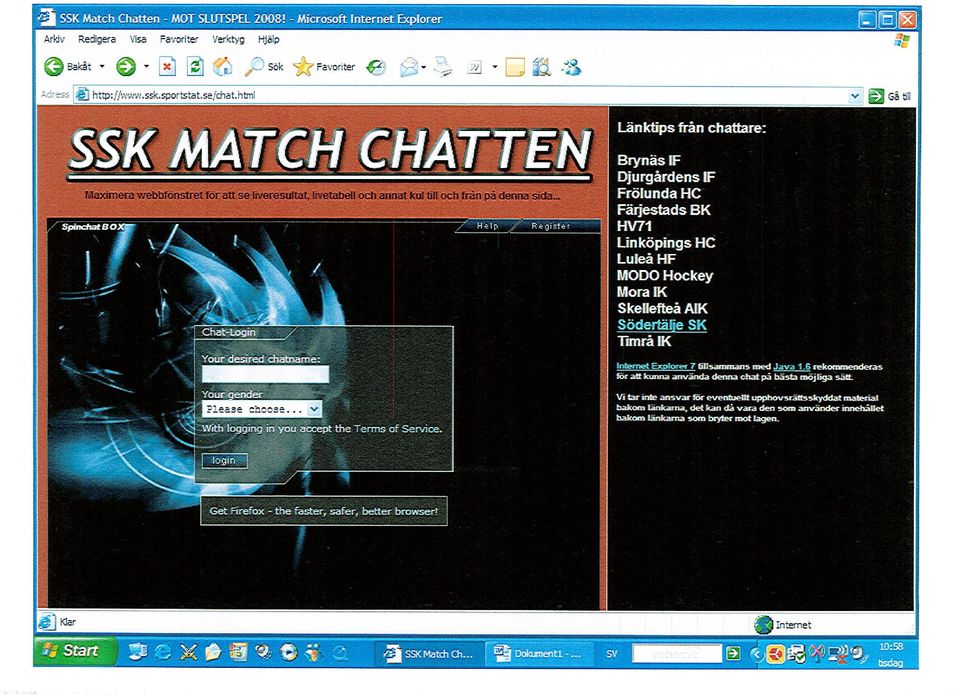Open the Favoriter menu in the menu bar
Screen dimensions: 959x696
point(179,39)
